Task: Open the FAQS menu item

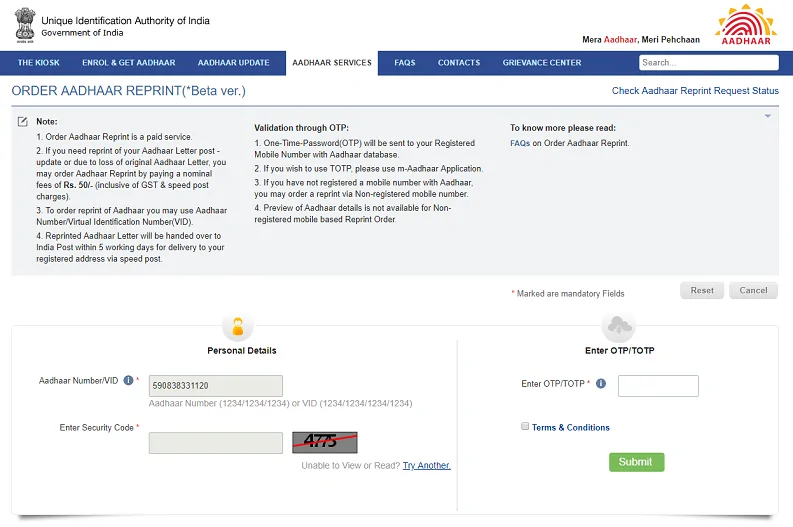Action: tap(405, 63)
